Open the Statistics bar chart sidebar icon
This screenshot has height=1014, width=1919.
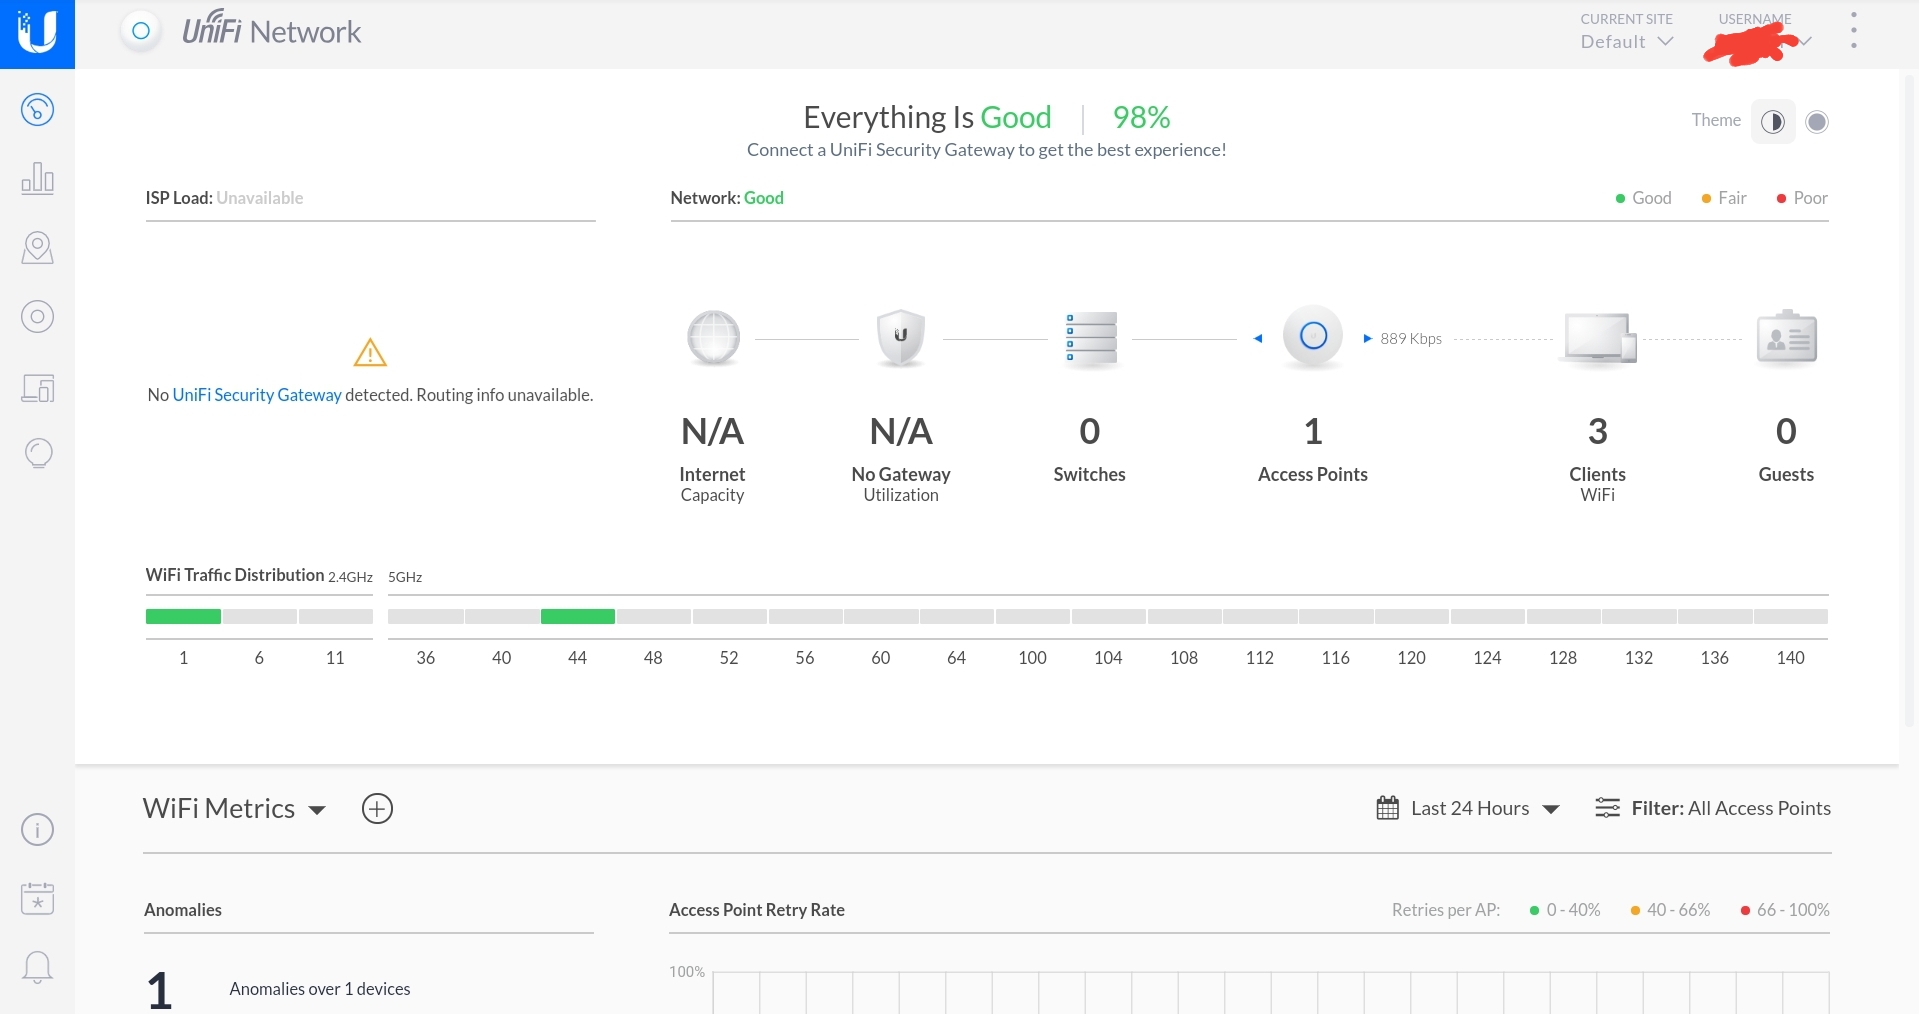(37, 178)
